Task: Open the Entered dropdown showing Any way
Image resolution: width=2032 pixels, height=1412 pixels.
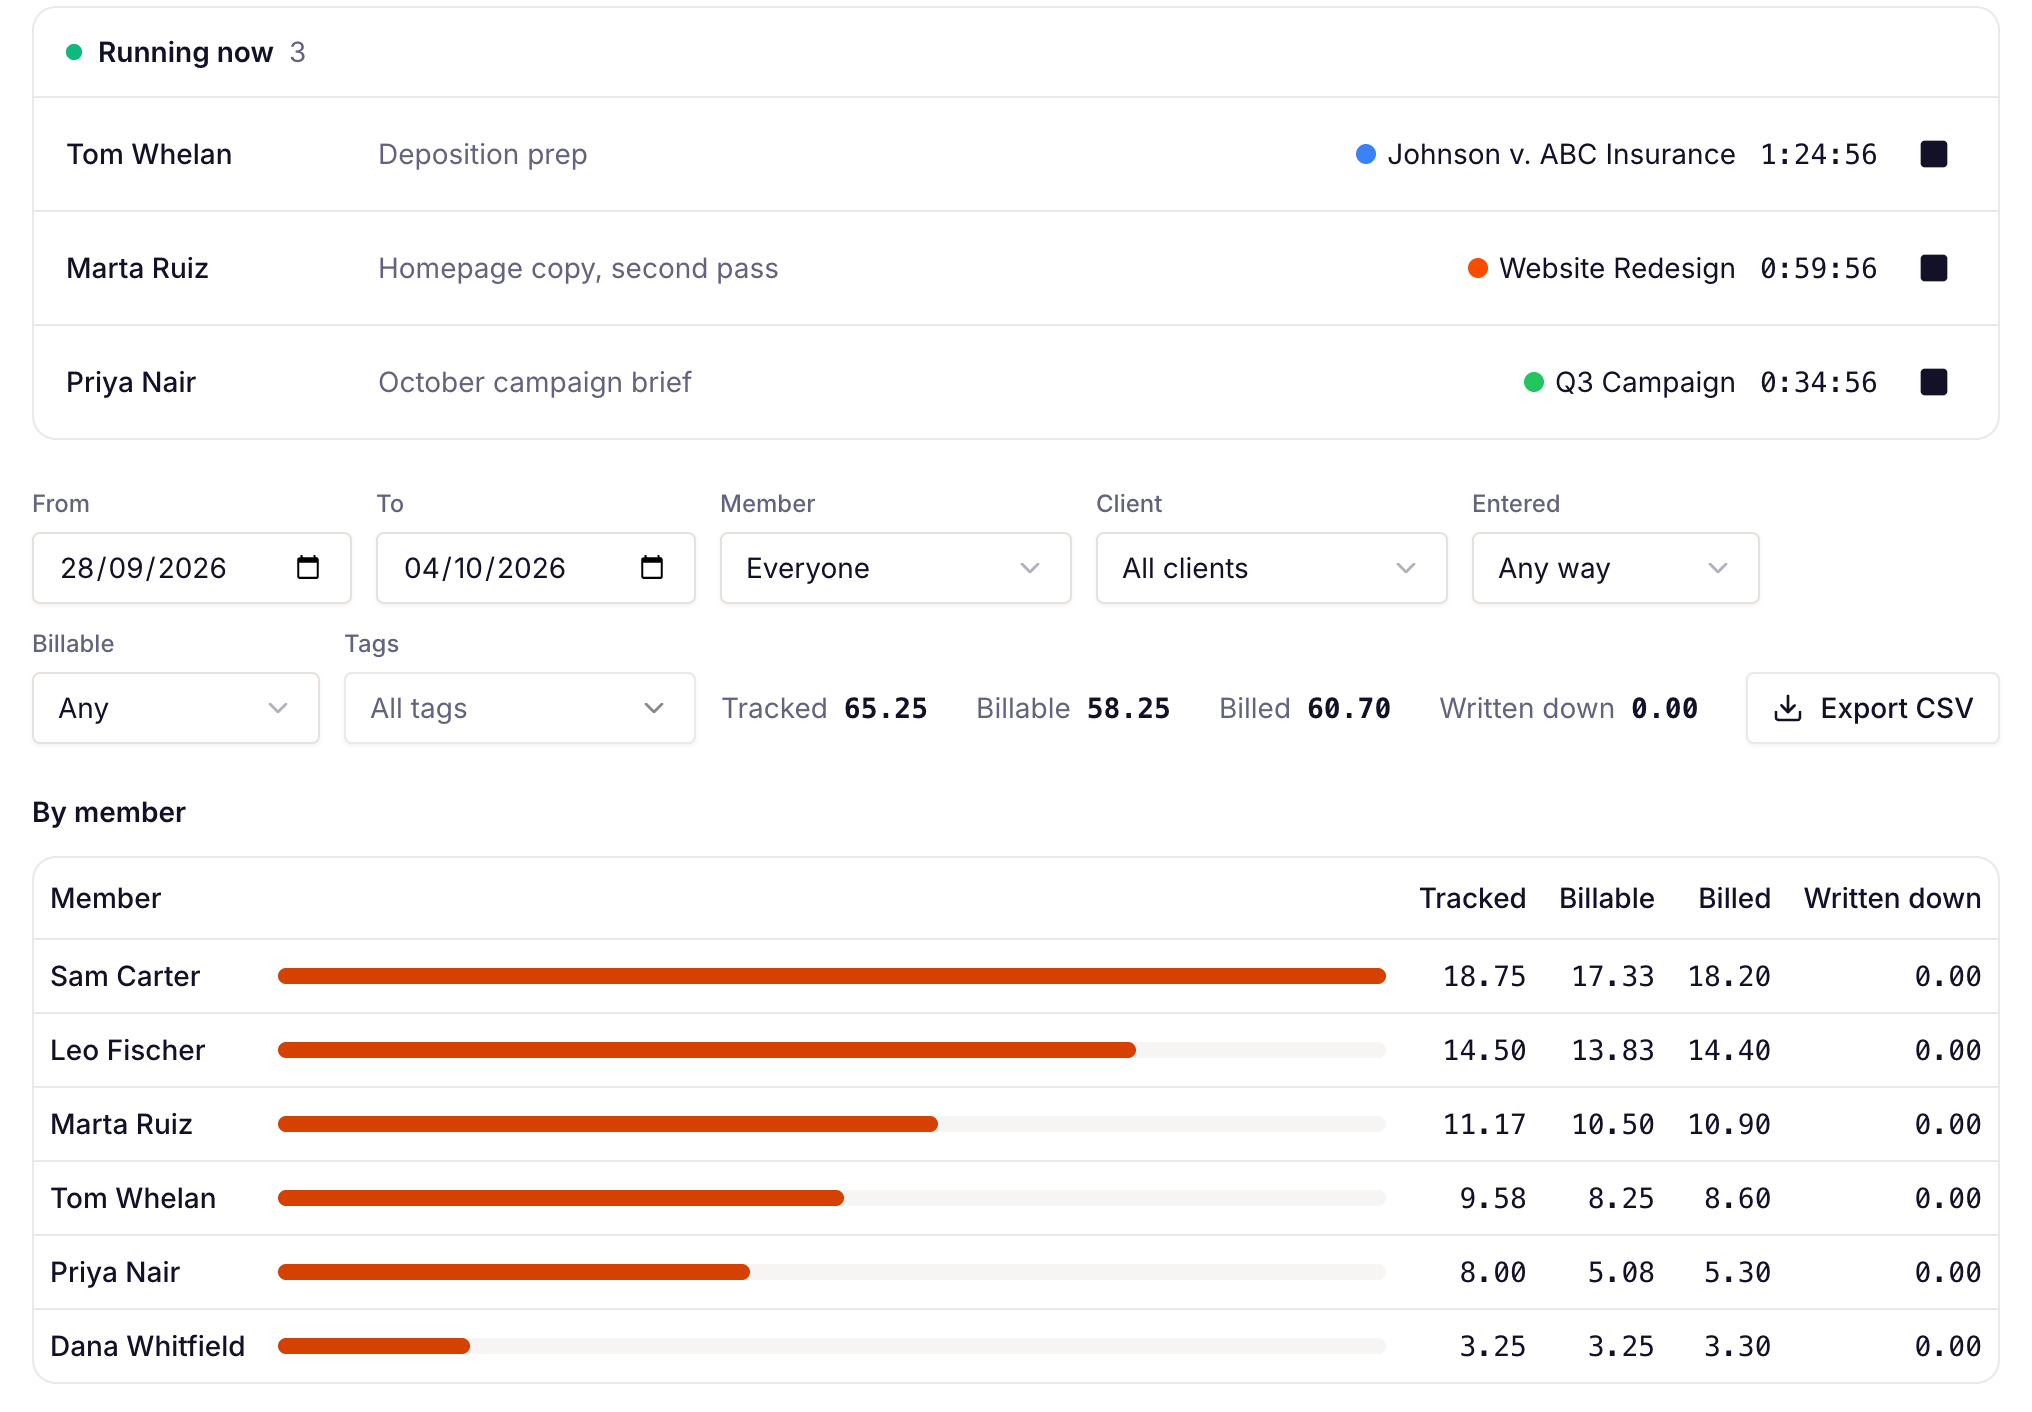Action: 1615,568
